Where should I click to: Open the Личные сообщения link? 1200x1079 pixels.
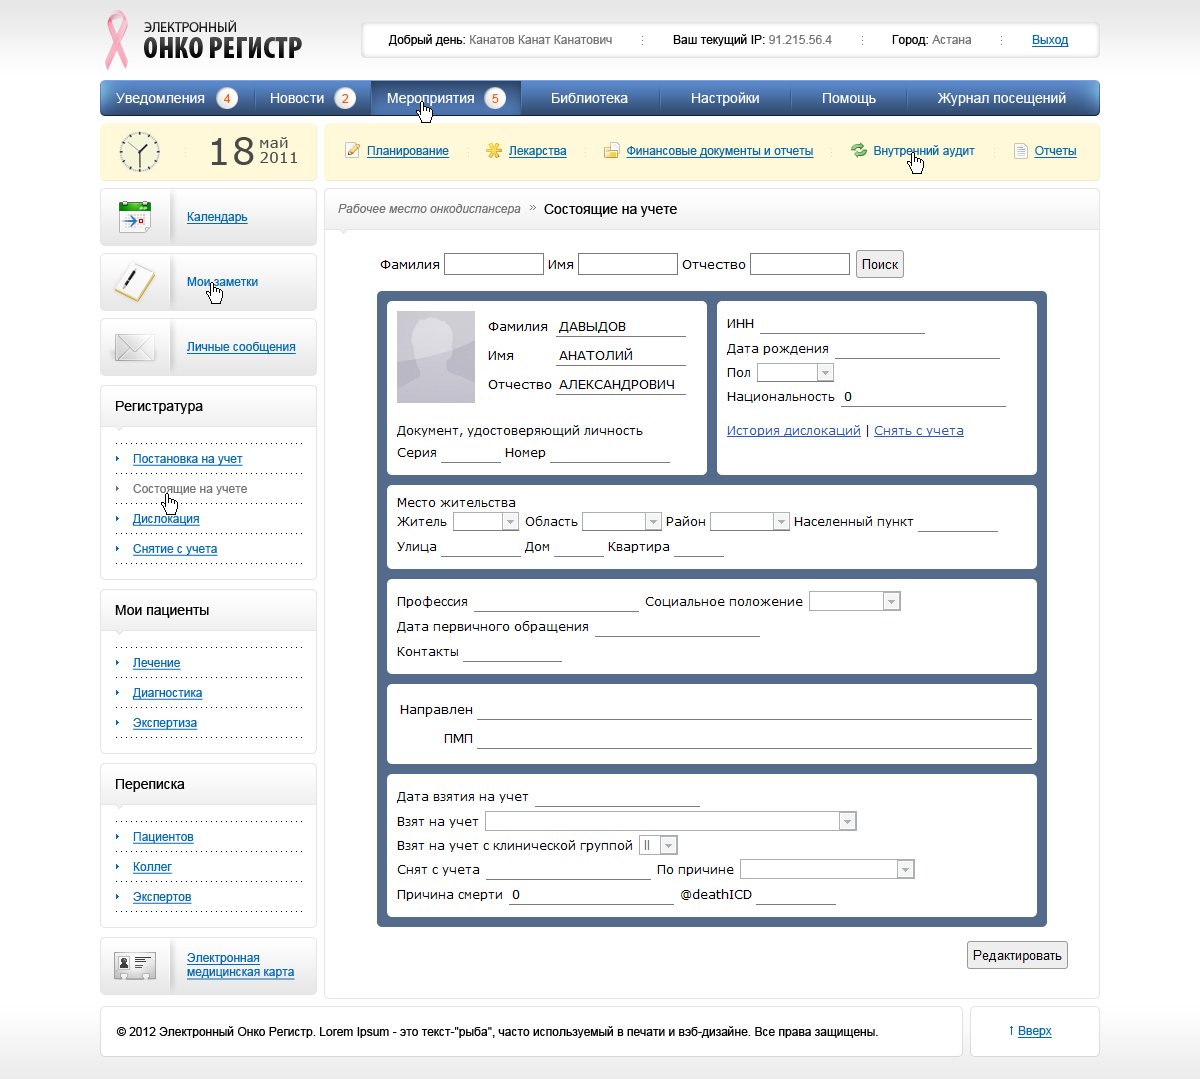pos(241,347)
